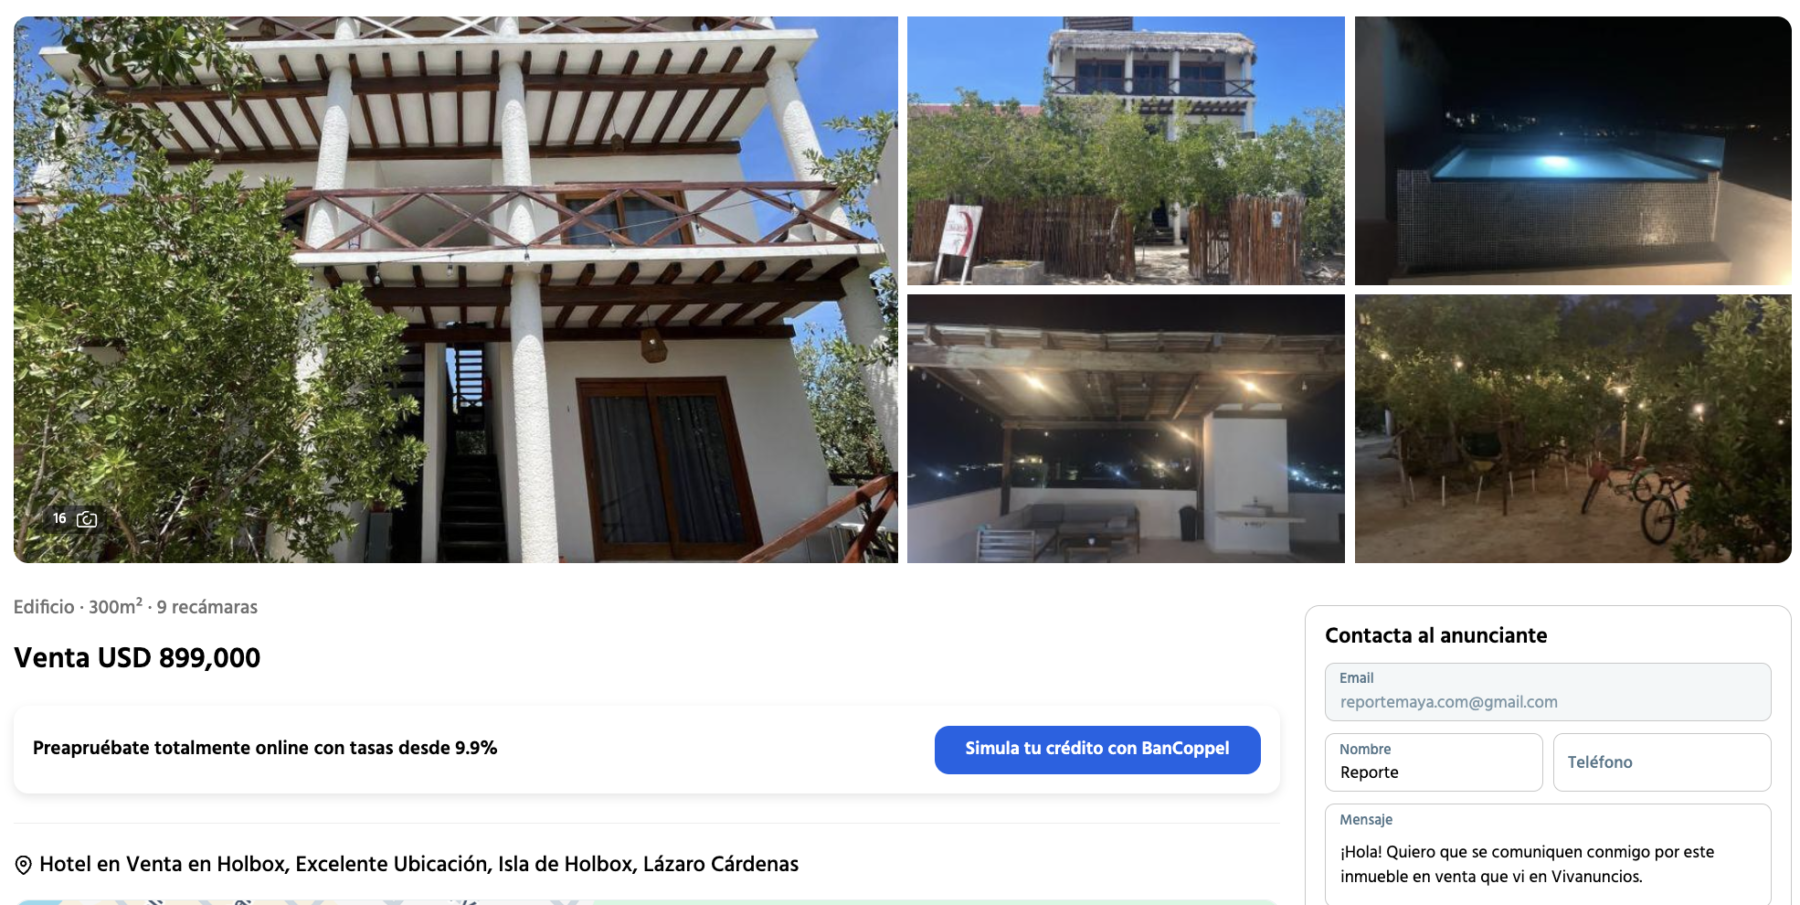Focus the Nombre field containing Reporte

(1433, 762)
